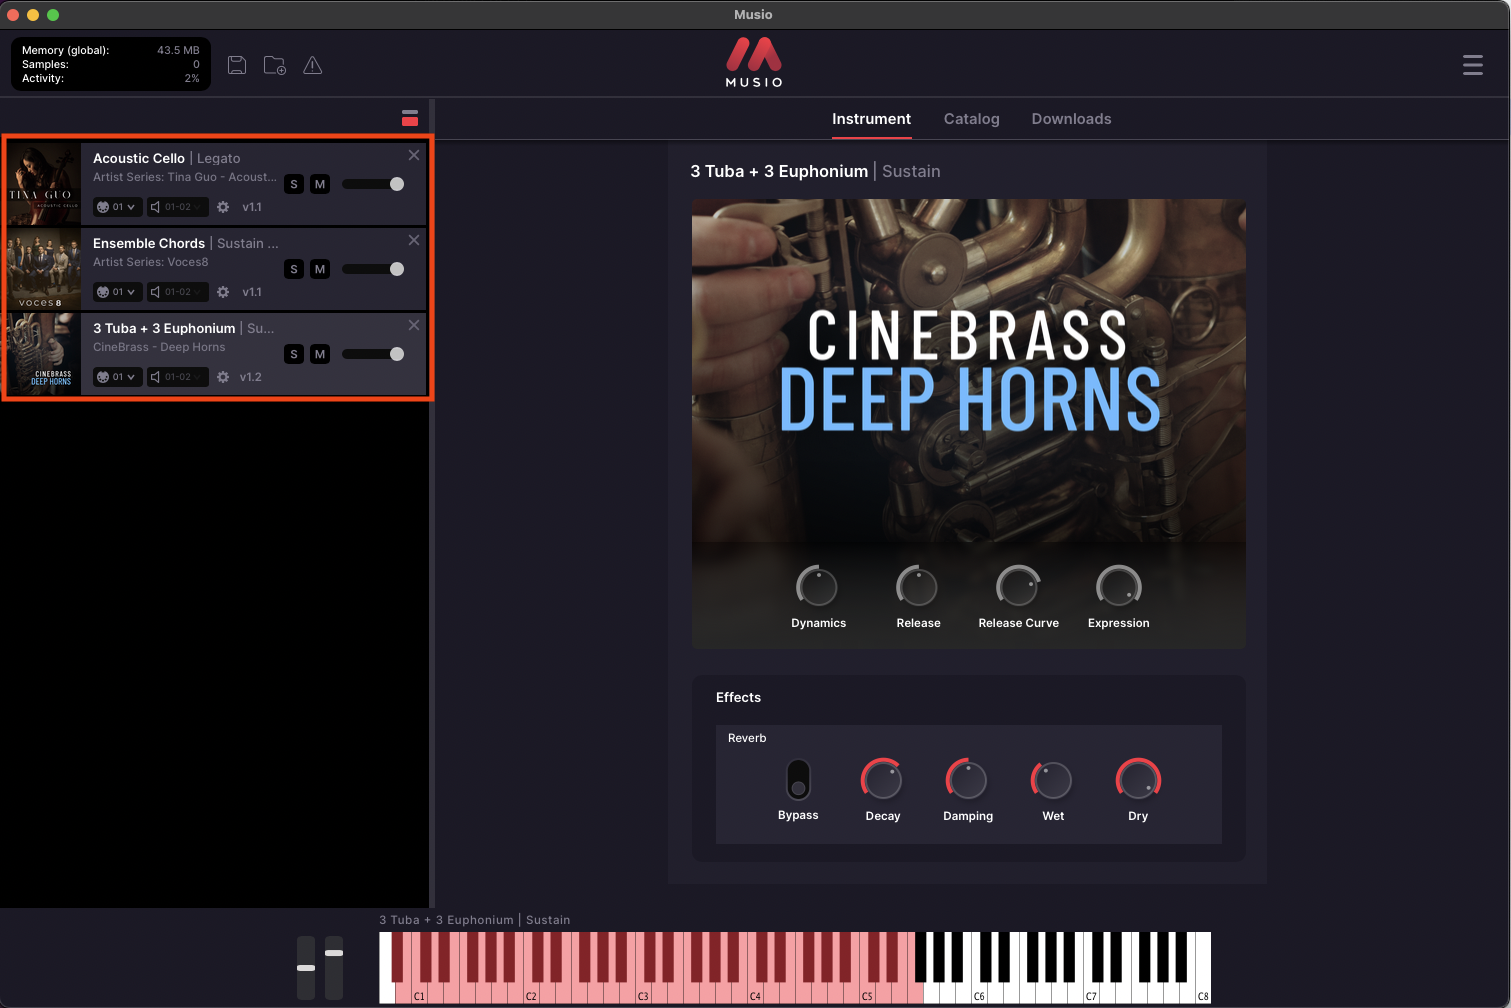Remove Acoustic Cello from the rack
This screenshot has height=1008, width=1511.
(x=414, y=155)
